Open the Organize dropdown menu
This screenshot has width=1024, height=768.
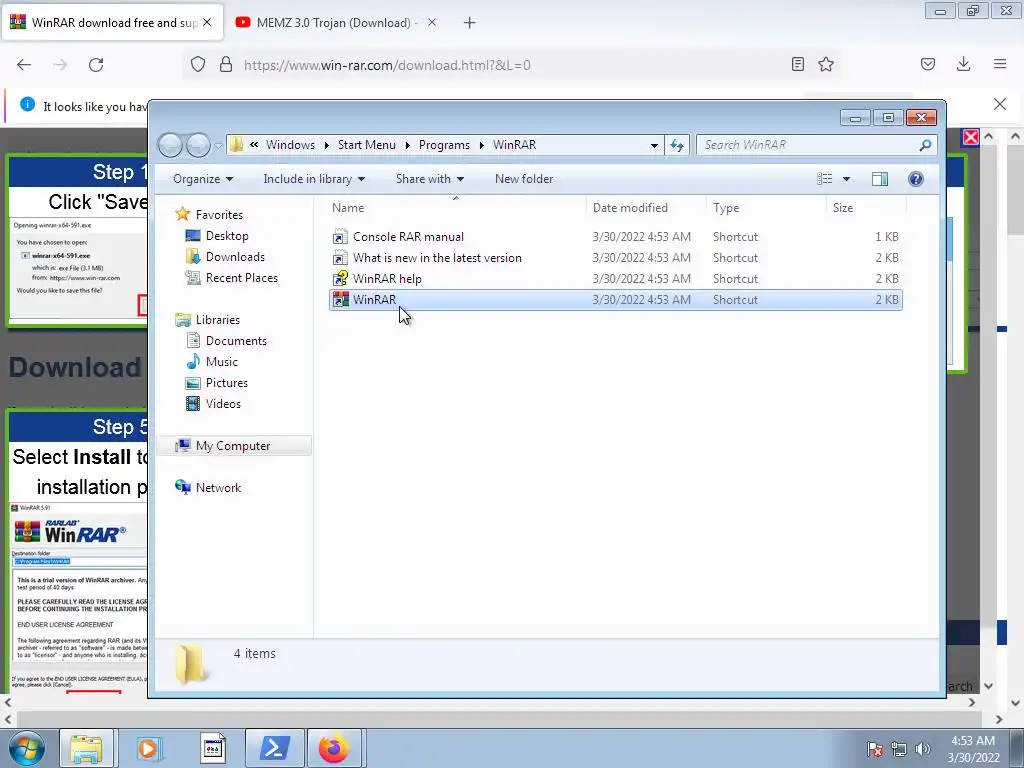[x=202, y=179]
